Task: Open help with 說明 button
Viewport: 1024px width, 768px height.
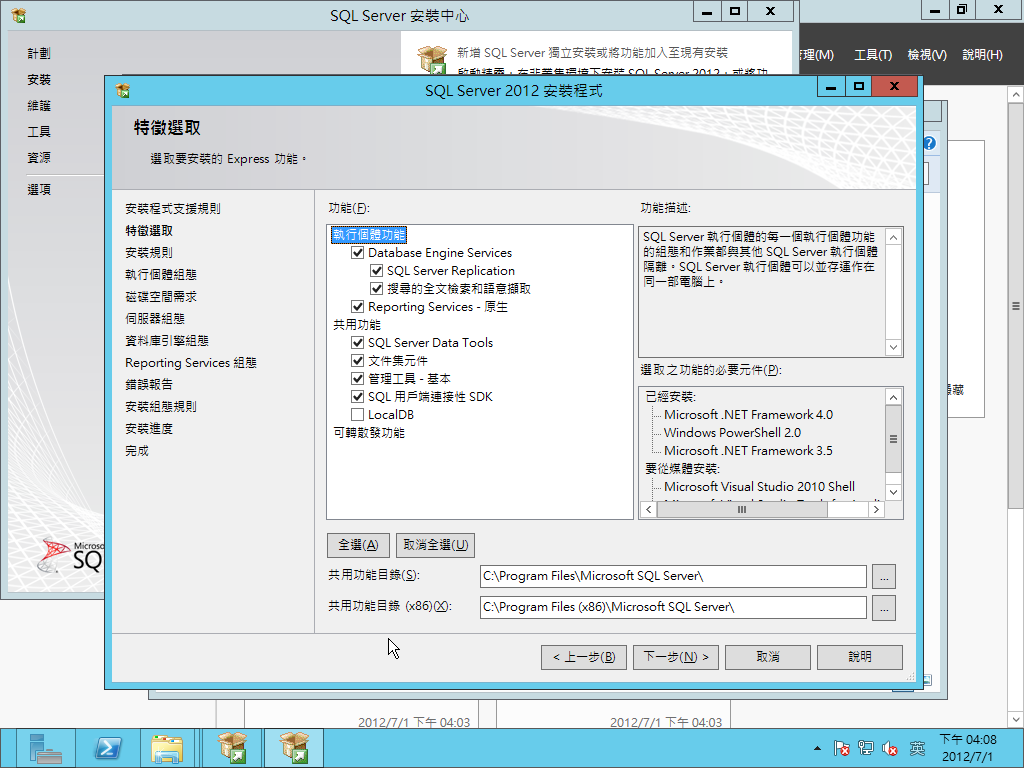Action: [x=860, y=657]
